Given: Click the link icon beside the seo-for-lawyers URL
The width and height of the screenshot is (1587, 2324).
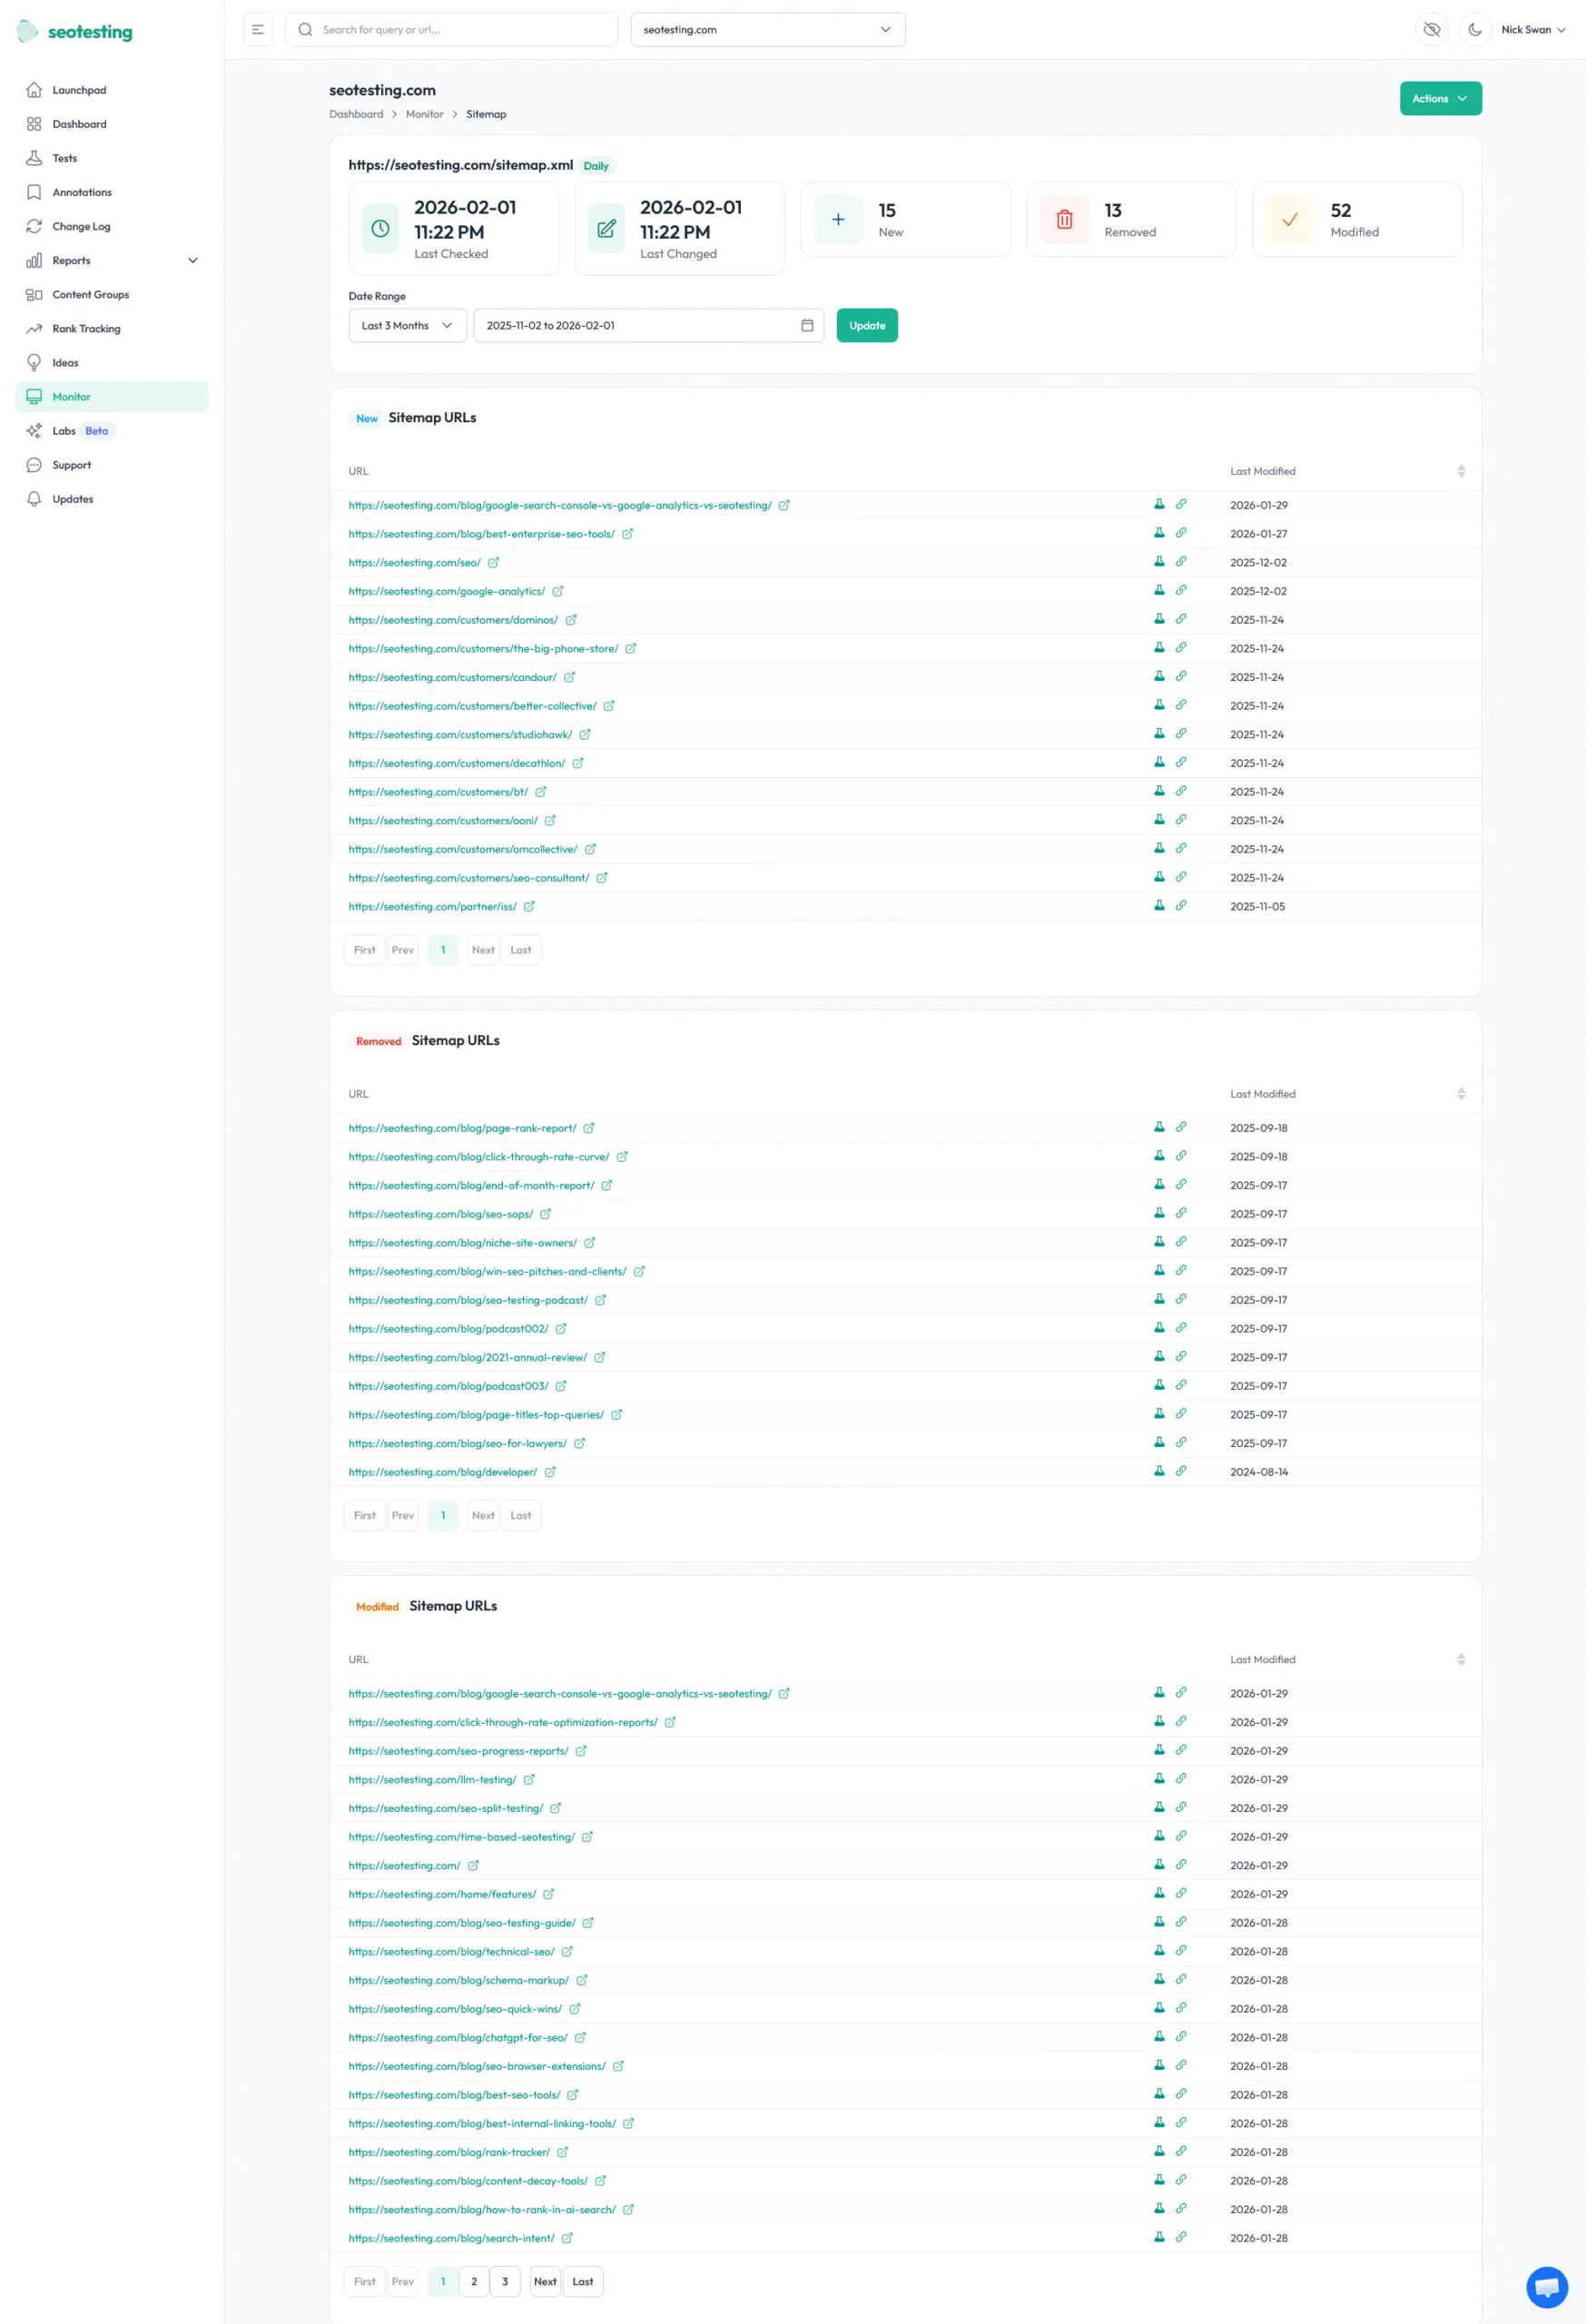Looking at the screenshot, I should tap(1182, 1441).
